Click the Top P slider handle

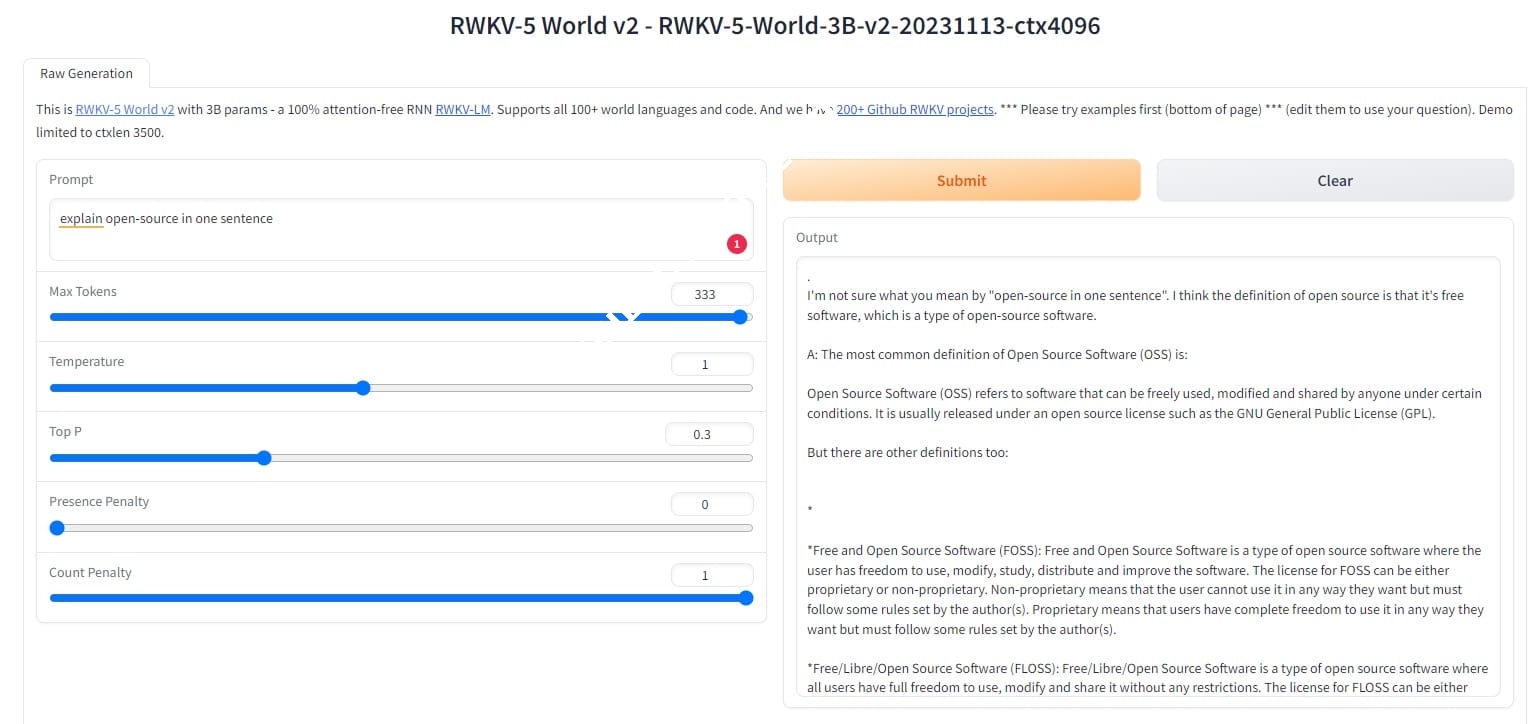[264, 458]
